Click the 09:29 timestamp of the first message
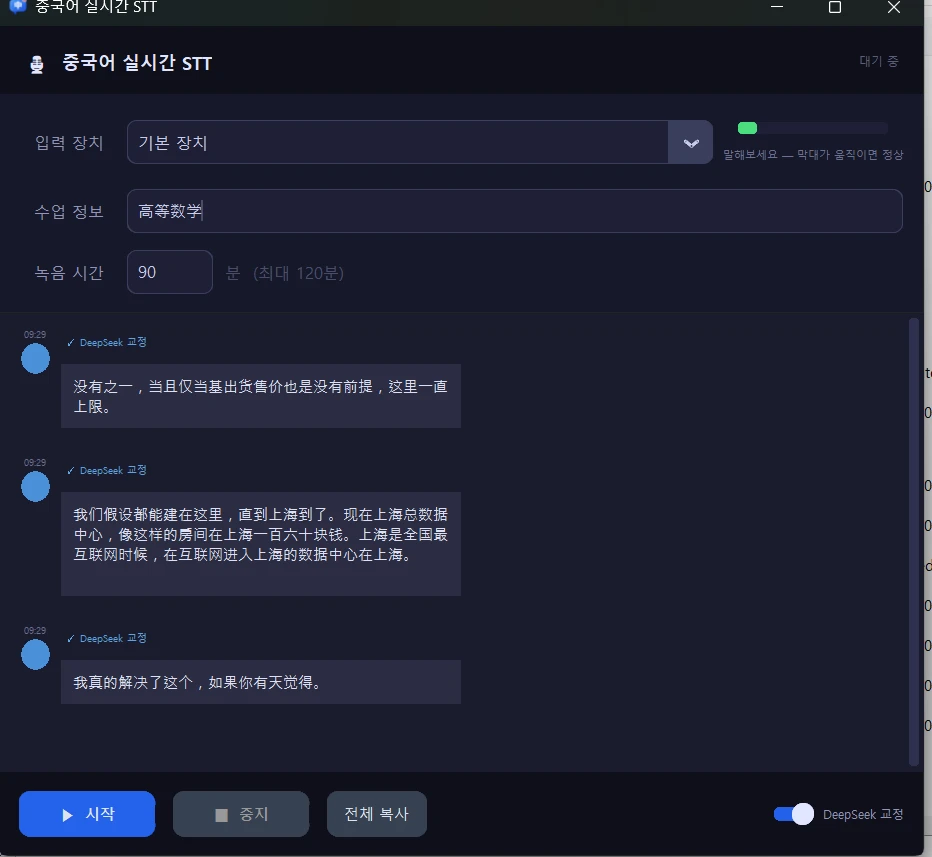932x857 pixels. (34, 335)
